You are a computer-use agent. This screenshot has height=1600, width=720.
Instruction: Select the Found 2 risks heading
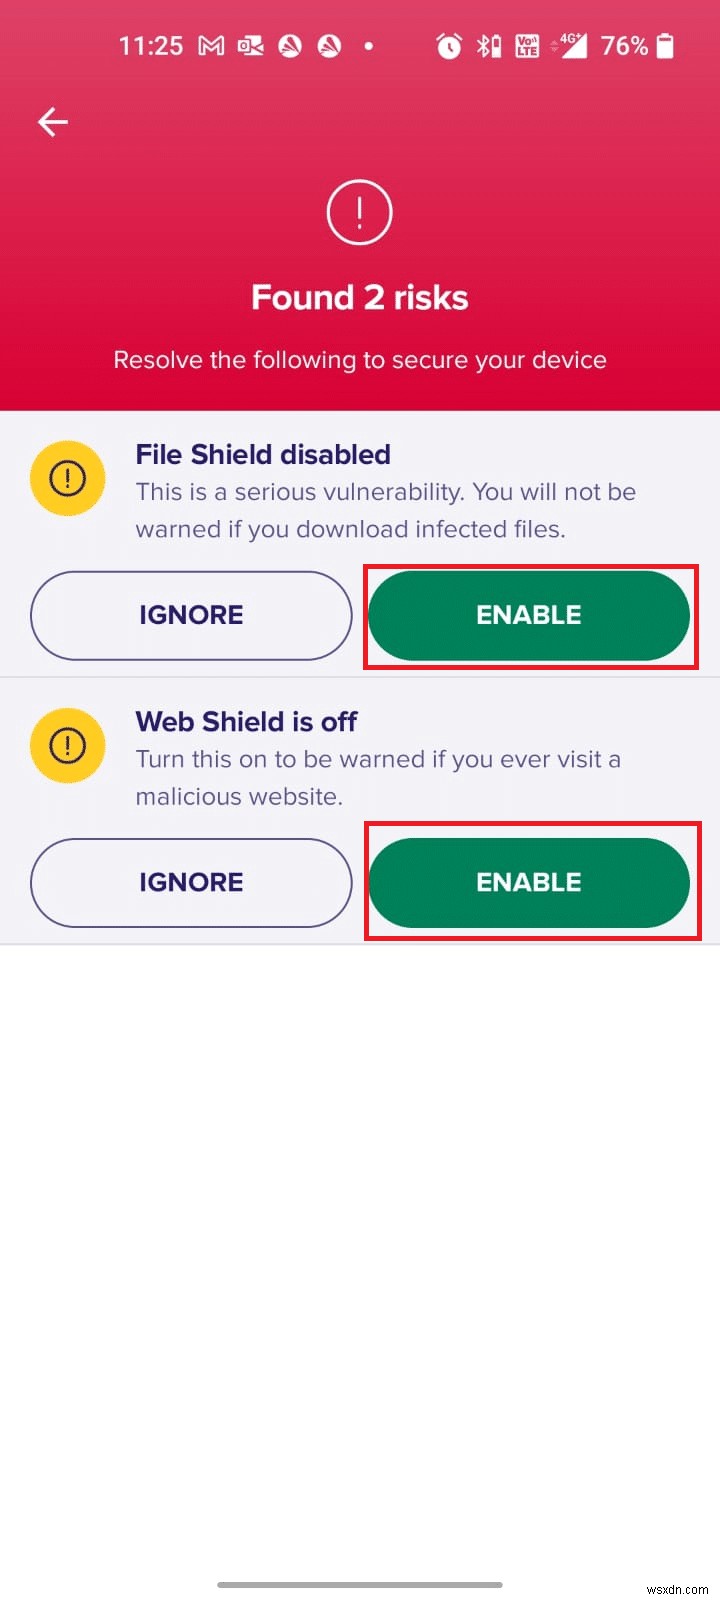pyautogui.click(x=359, y=297)
